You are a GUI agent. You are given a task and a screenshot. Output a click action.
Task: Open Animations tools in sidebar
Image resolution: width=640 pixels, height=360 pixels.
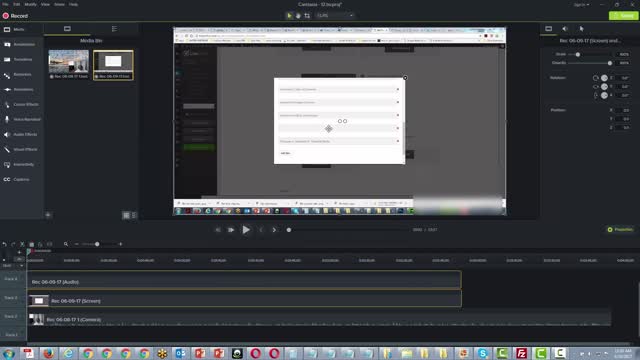point(22,89)
